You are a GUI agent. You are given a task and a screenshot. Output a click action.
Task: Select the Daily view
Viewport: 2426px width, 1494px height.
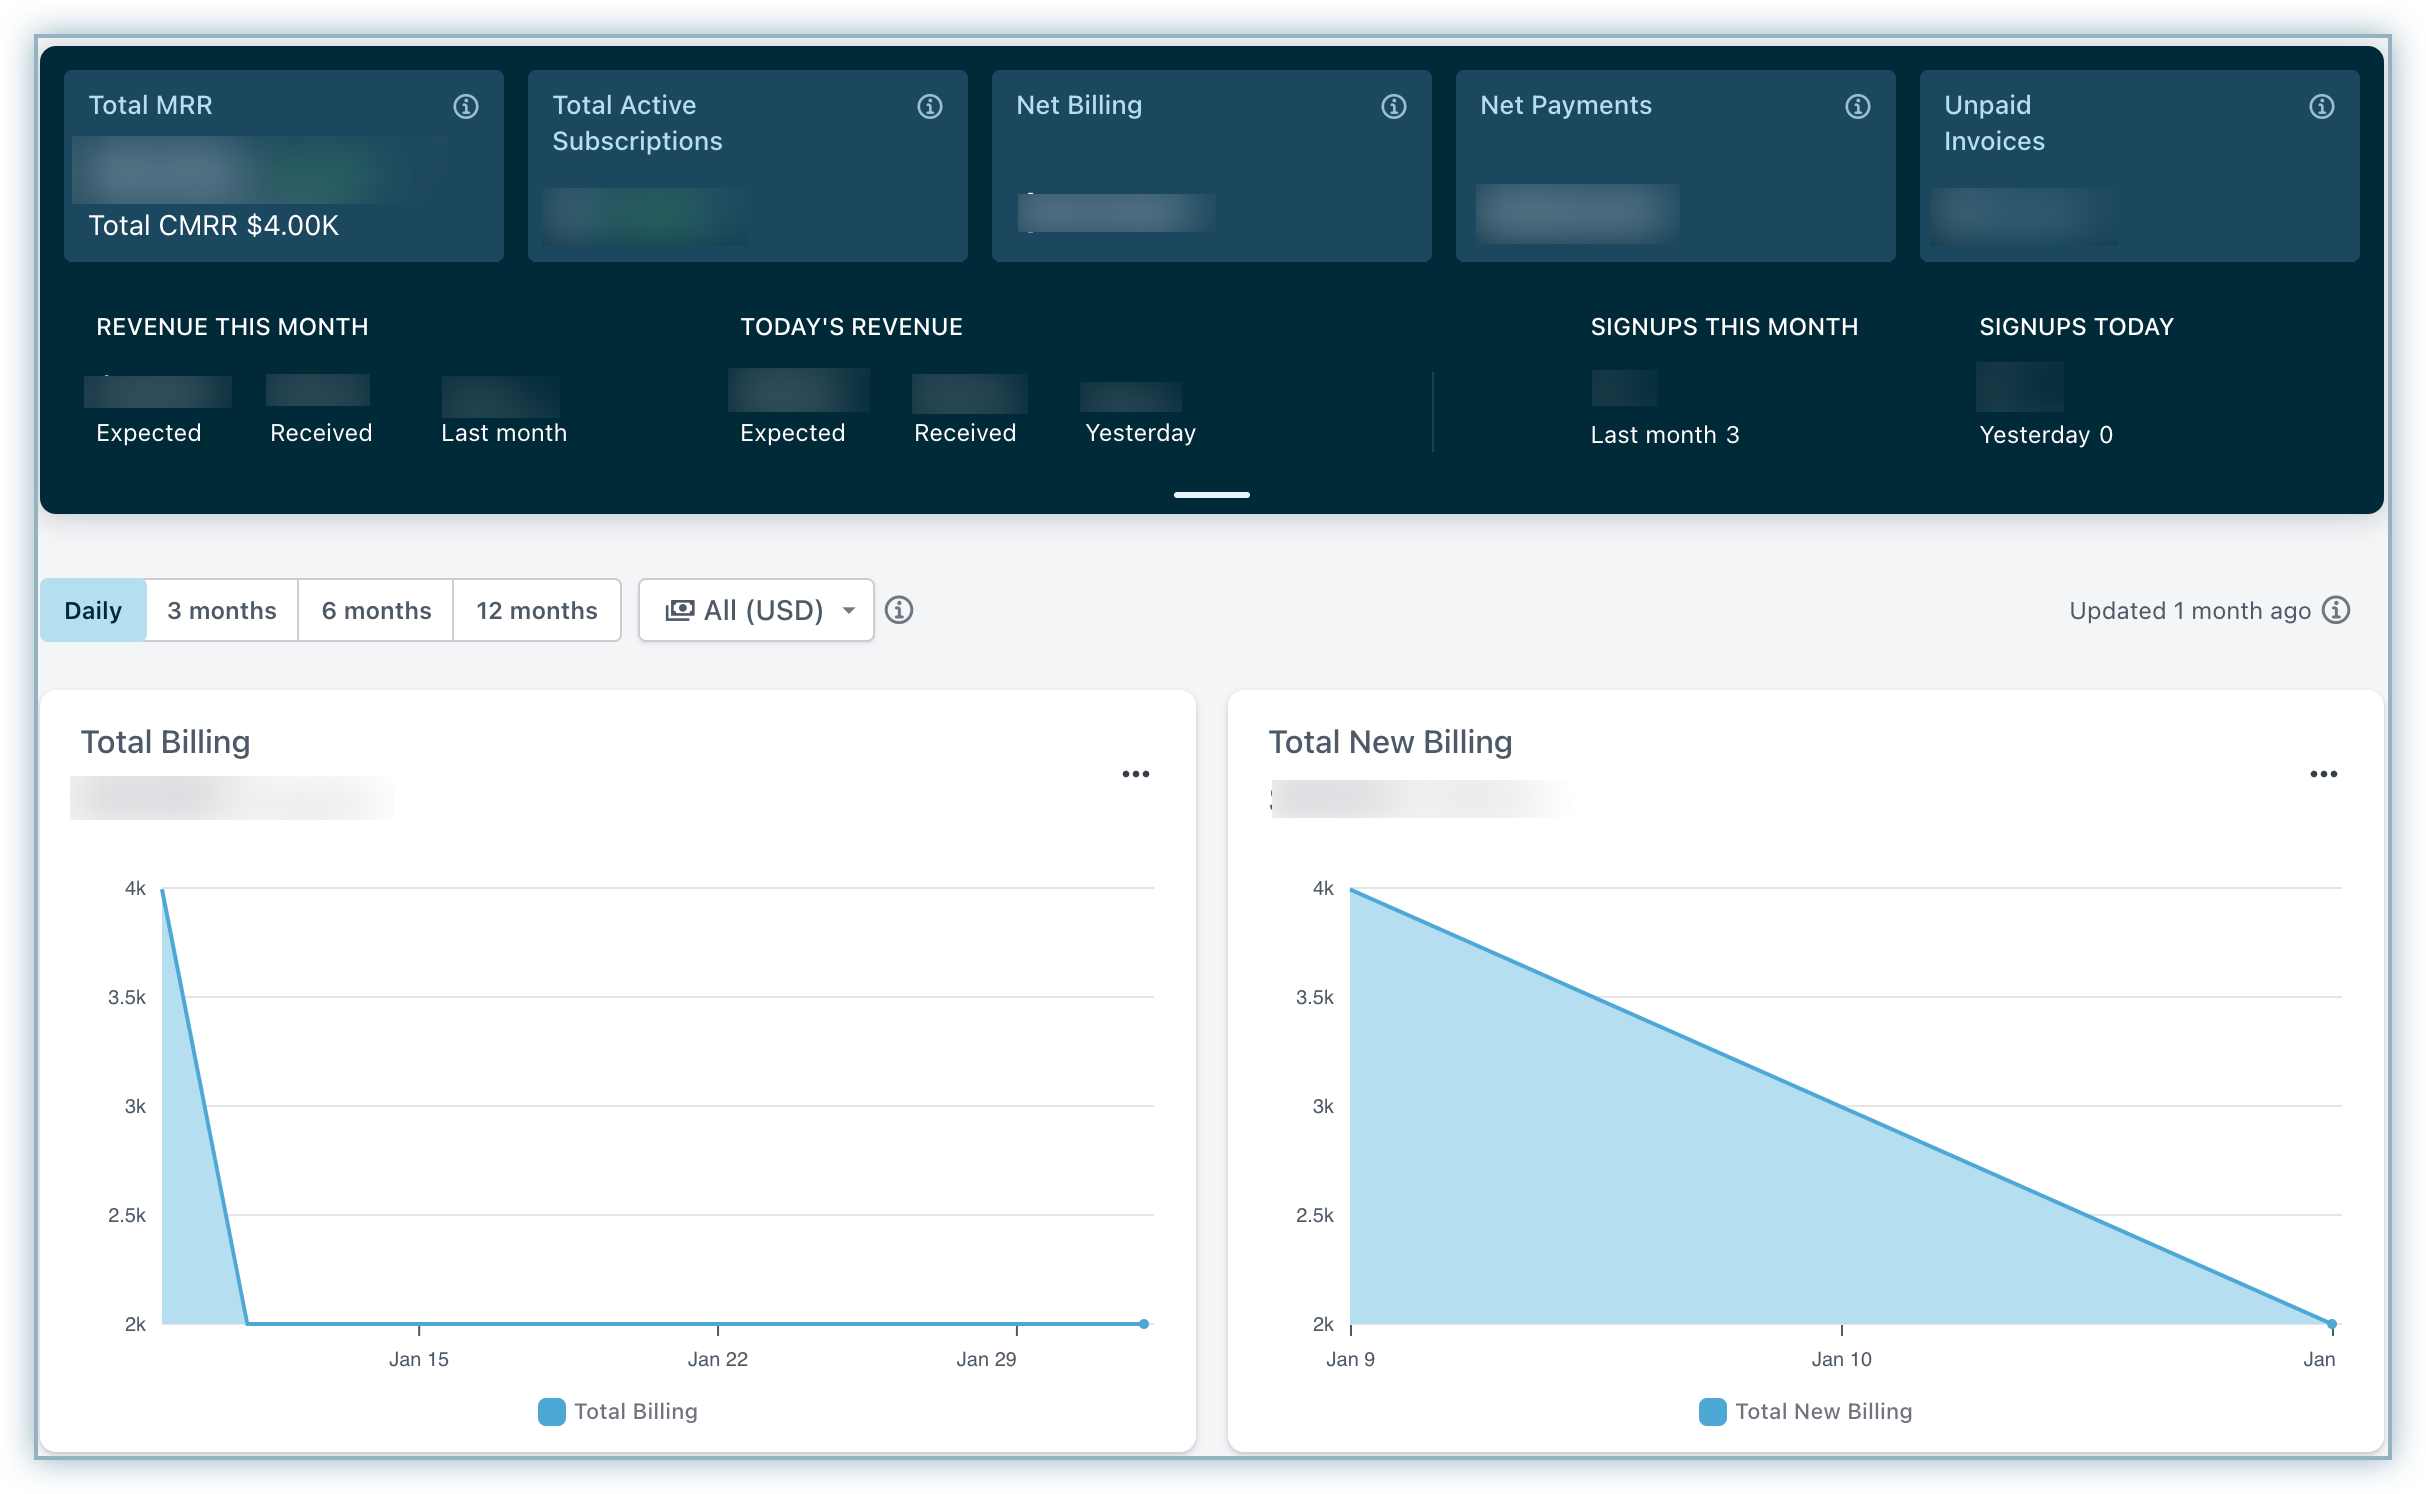pos(93,610)
